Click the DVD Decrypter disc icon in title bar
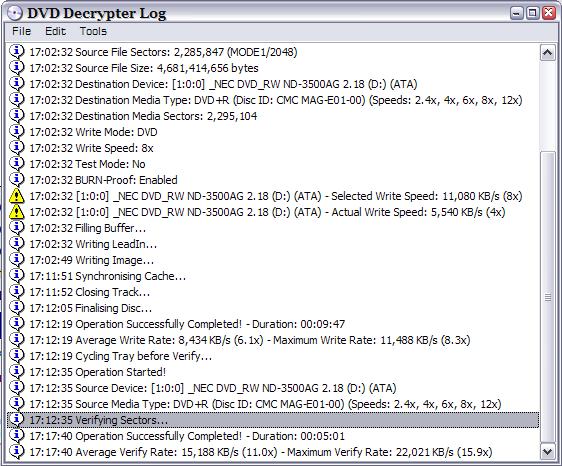562x466 pixels. [x=15, y=13]
